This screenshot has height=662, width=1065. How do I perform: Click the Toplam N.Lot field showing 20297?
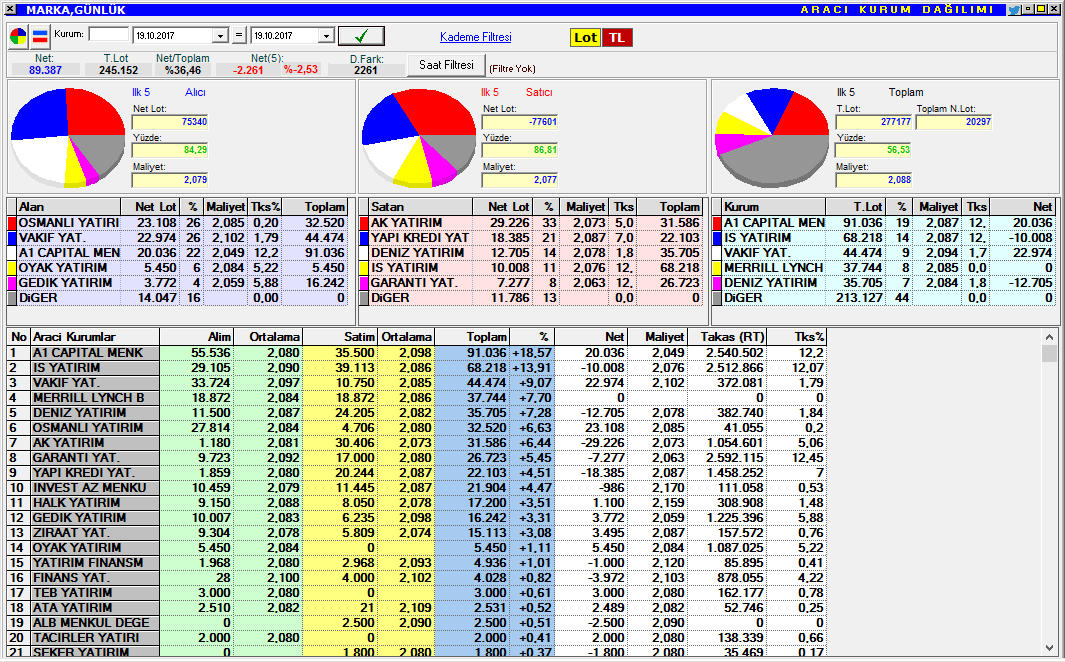coord(954,122)
